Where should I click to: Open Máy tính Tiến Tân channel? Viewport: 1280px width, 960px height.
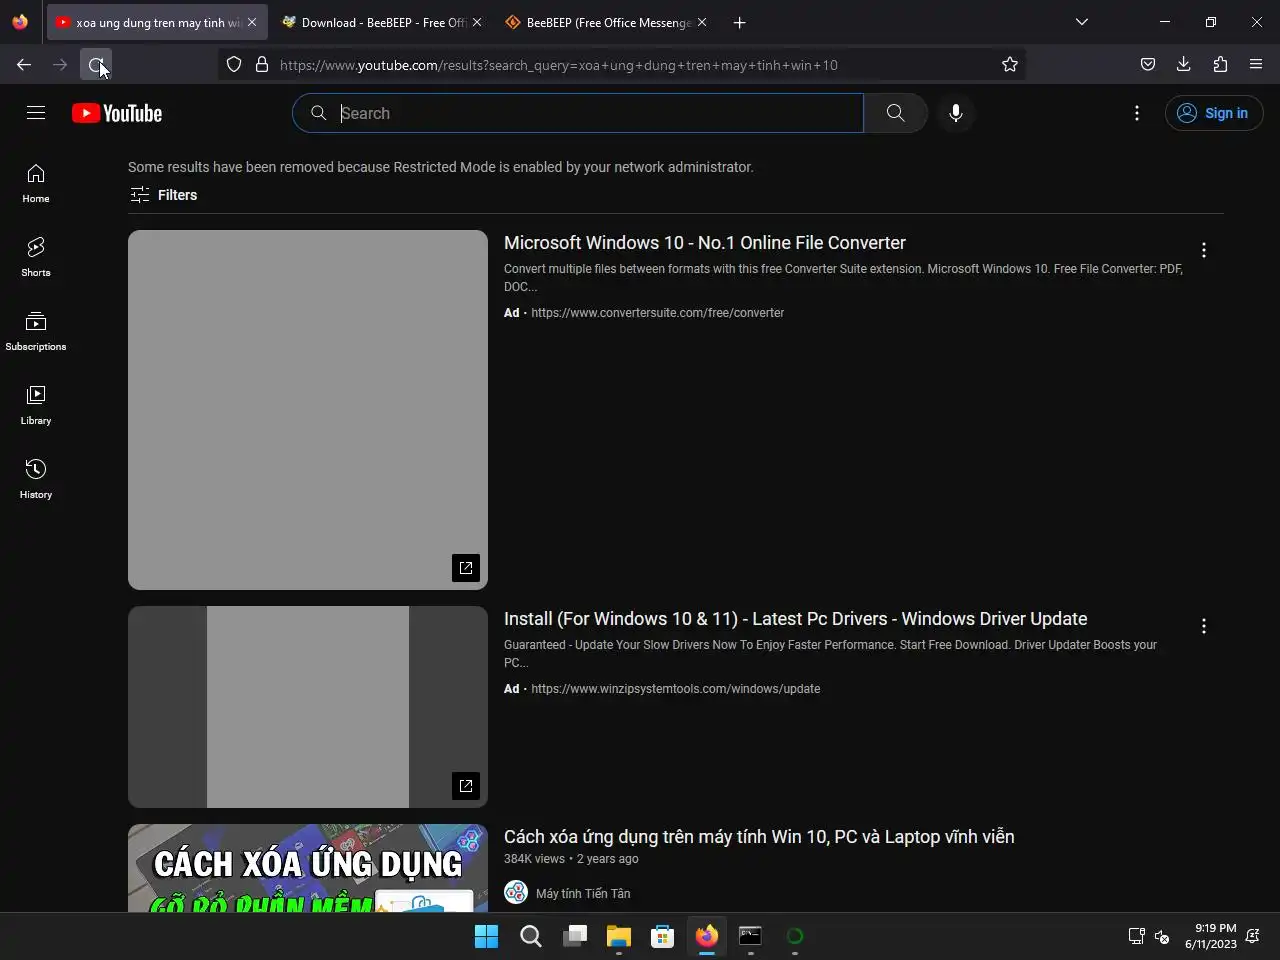583,893
